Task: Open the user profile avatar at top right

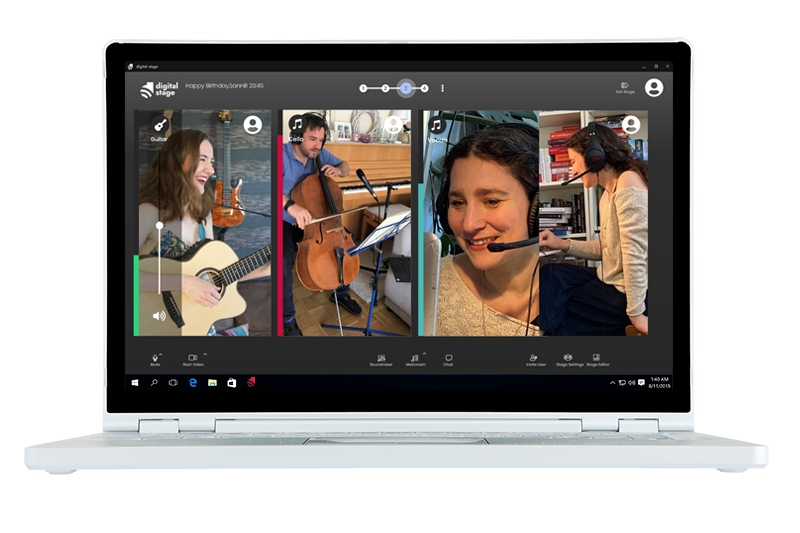Action: (654, 88)
